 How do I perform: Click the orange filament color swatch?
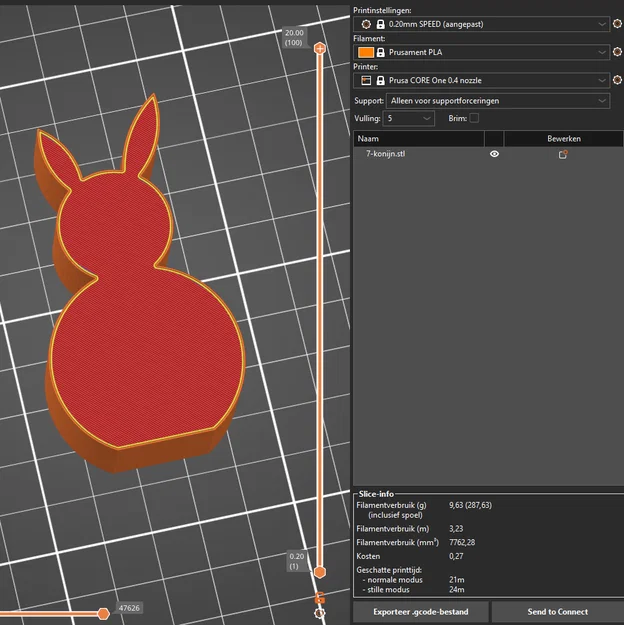click(366, 52)
